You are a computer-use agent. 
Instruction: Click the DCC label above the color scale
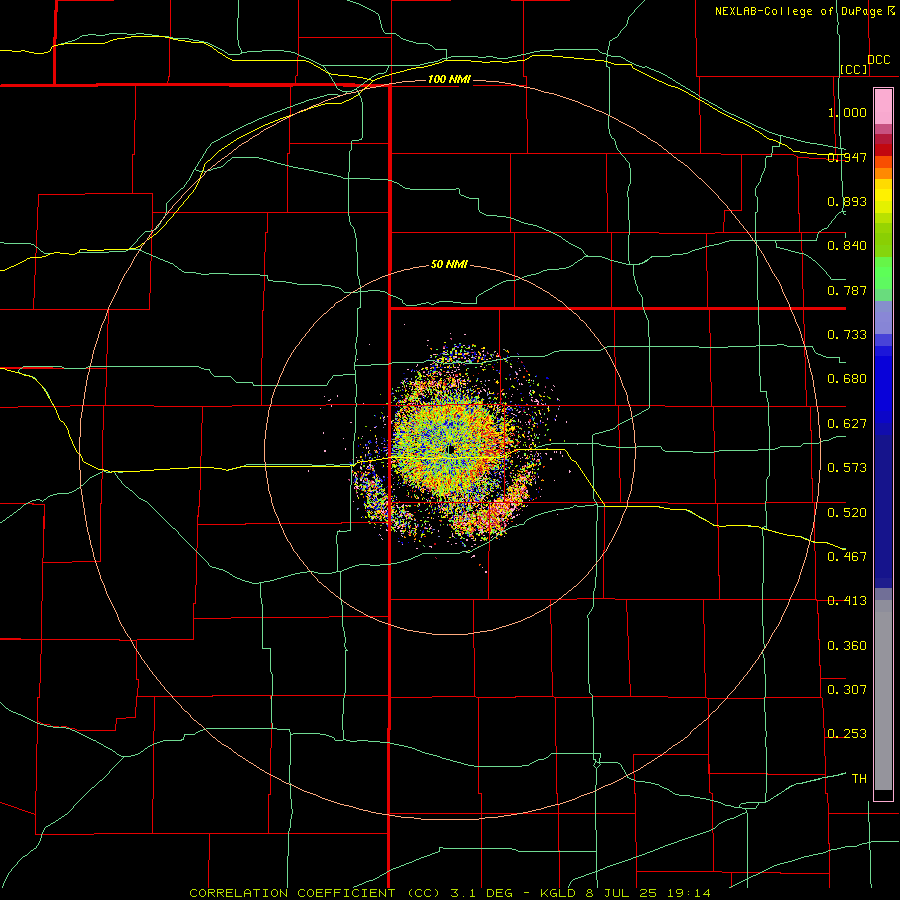(x=878, y=60)
